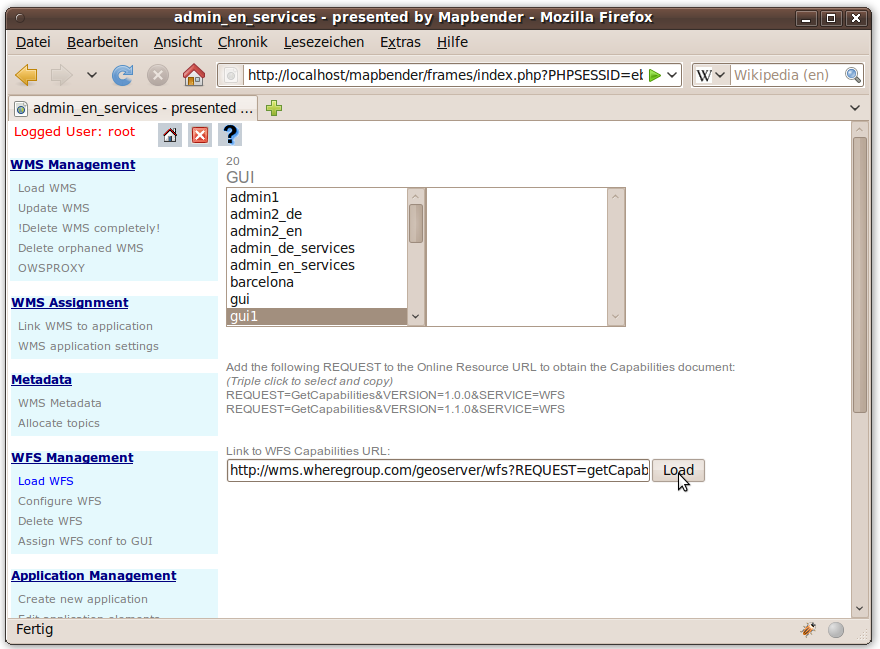Open Create new application link
Screen dimensions: 880x649
pos(83,599)
